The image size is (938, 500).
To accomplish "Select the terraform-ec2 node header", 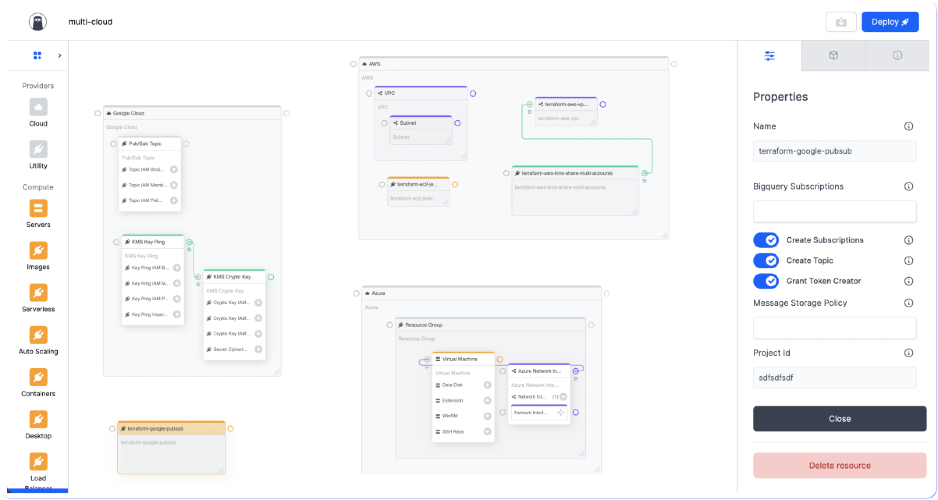I will click(418, 185).
